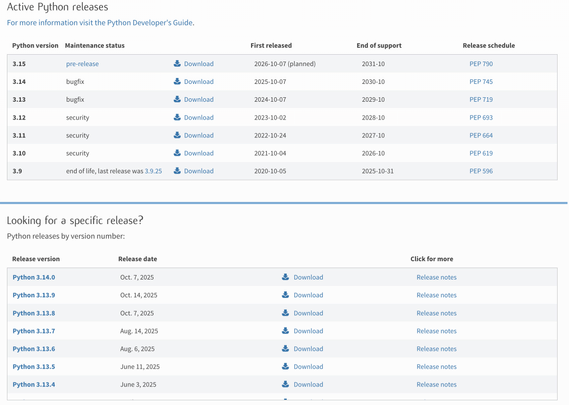Click the 'Aug. 14, 2025' release date
The width and height of the screenshot is (569, 405).
pos(139,331)
